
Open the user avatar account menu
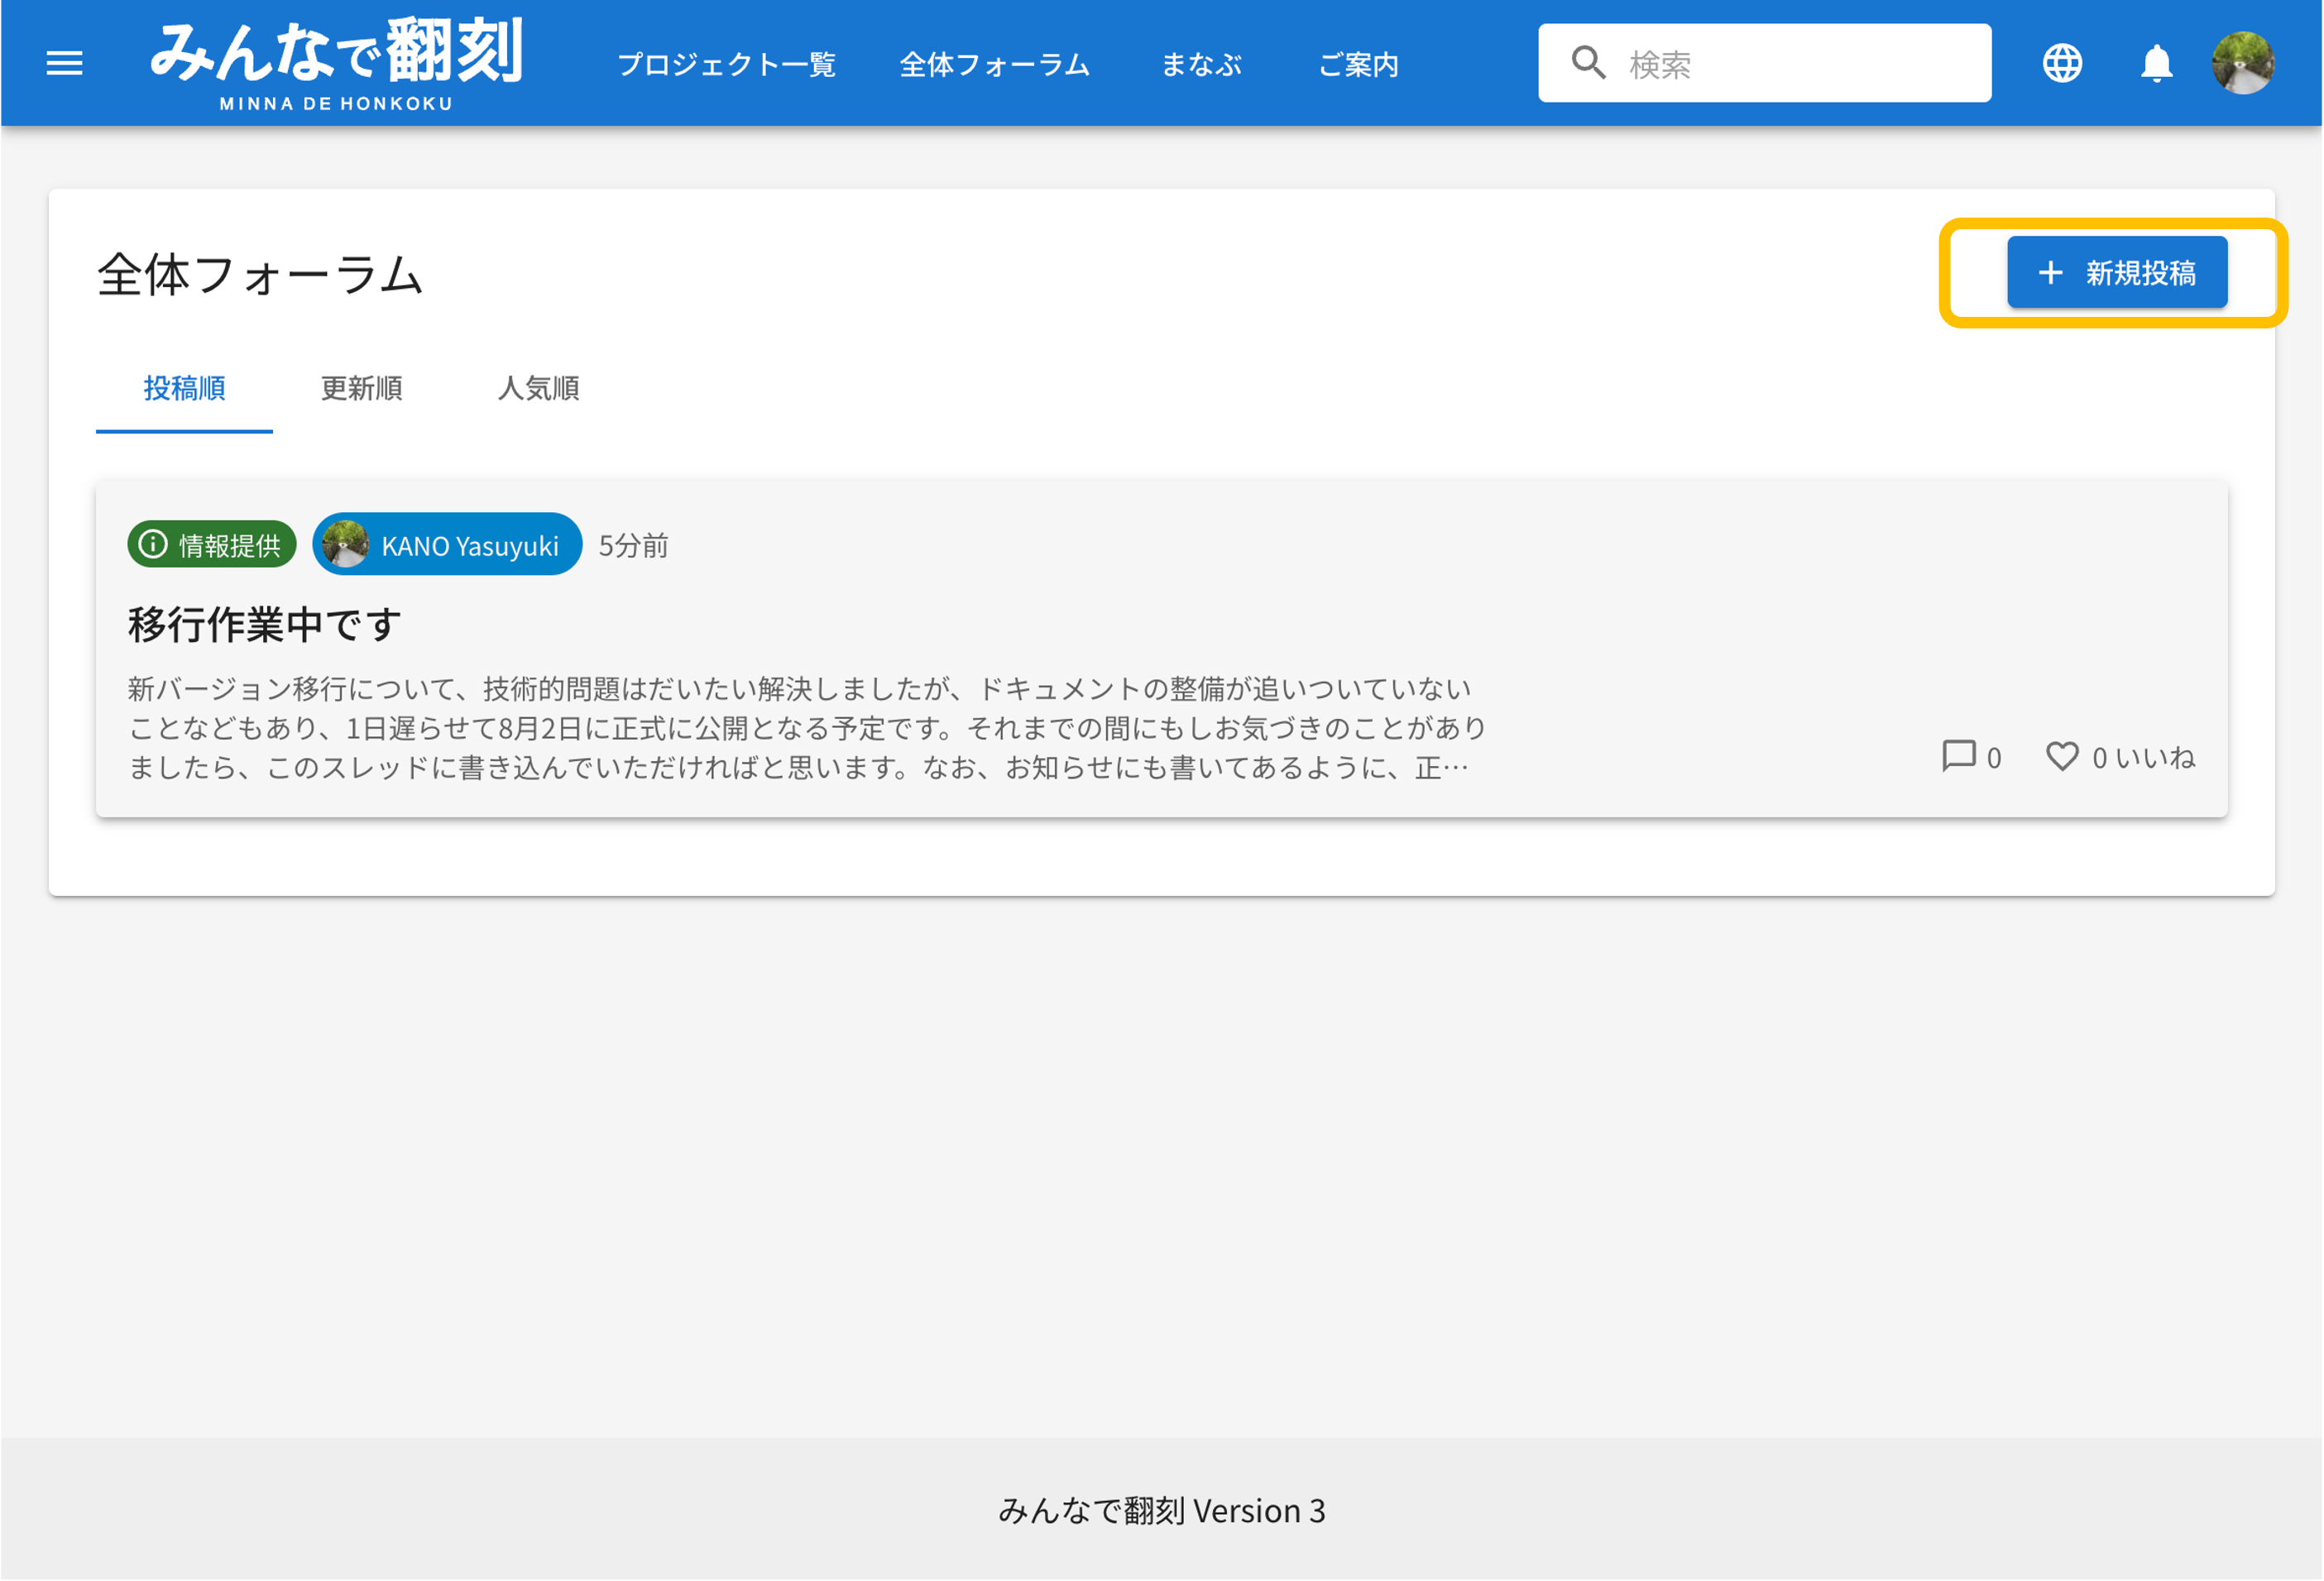coord(2243,63)
